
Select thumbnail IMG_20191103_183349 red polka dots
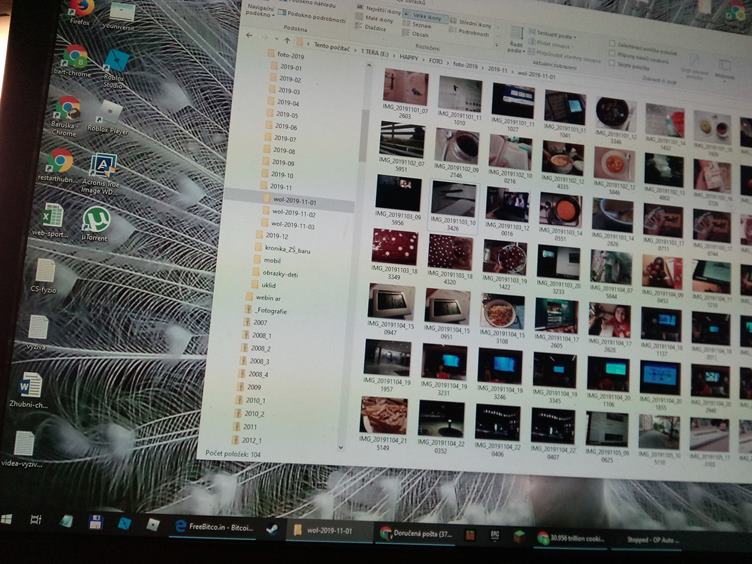point(394,255)
